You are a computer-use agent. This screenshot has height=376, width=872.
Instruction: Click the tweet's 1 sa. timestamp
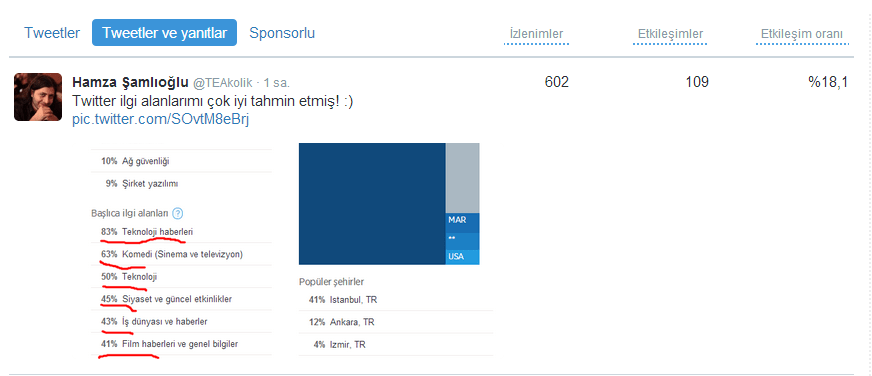pyautogui.click(x=277, y=83)
